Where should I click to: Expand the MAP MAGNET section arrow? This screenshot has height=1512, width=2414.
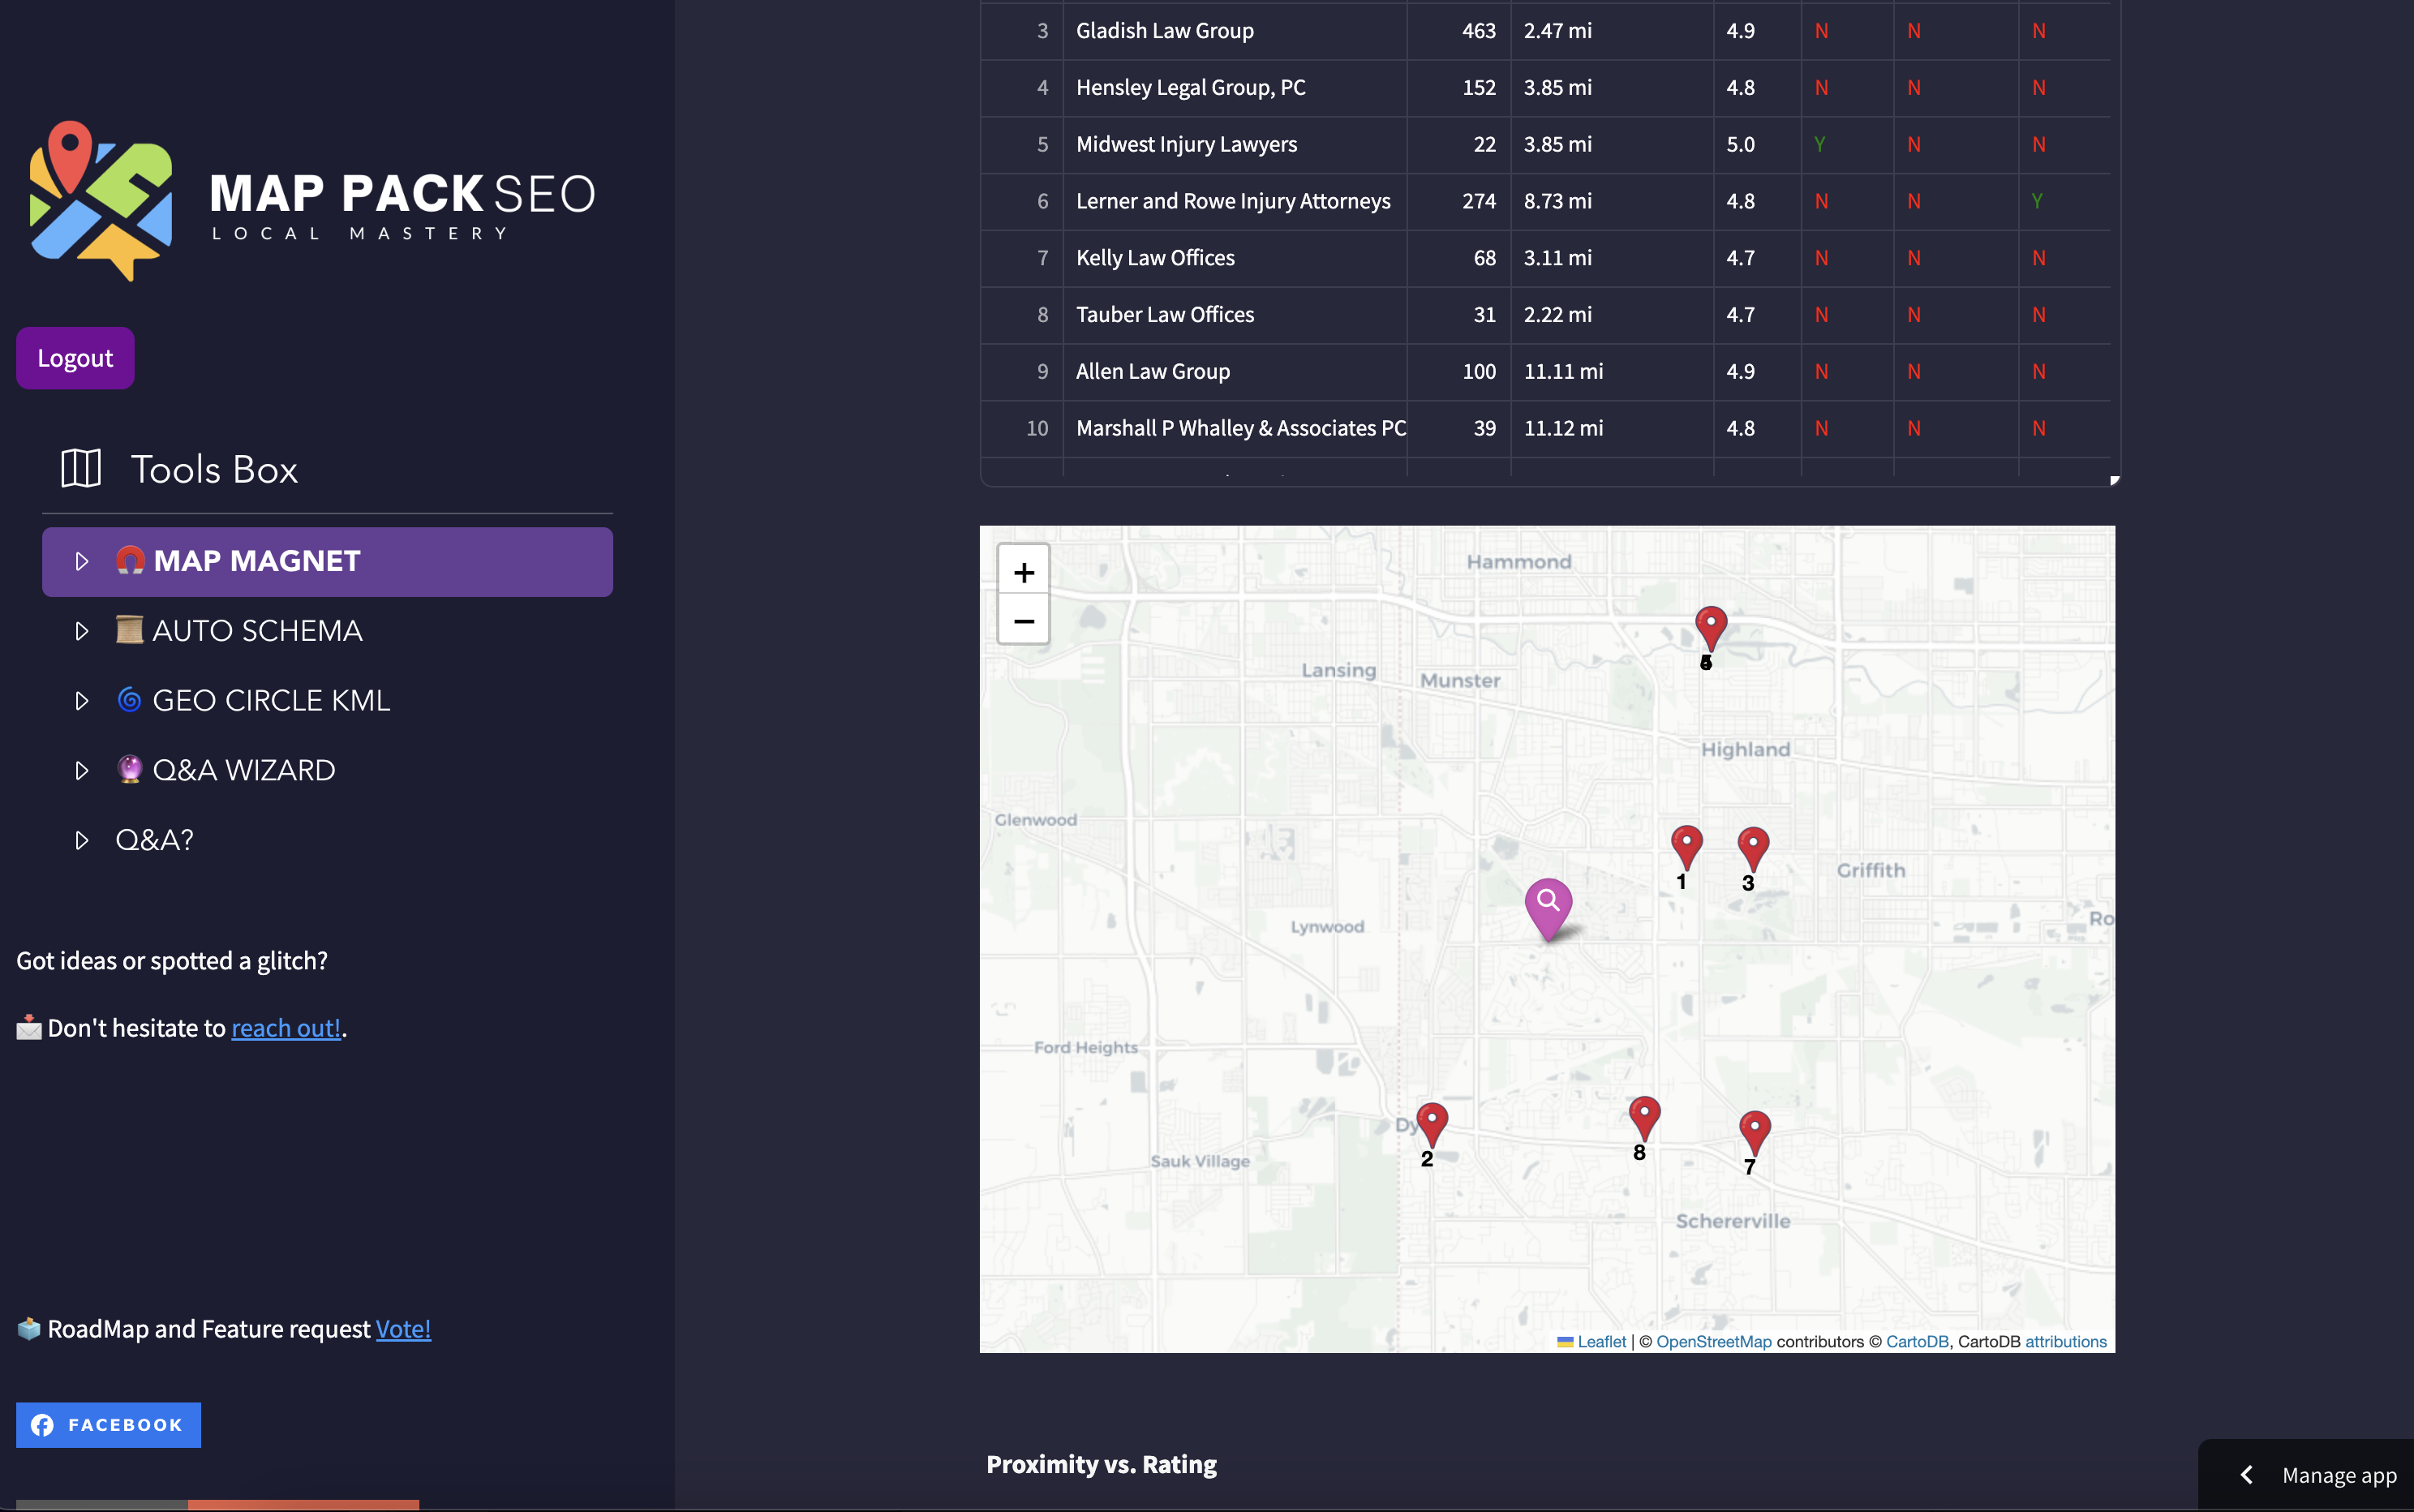pyautogui.click(x=82, y=561)
